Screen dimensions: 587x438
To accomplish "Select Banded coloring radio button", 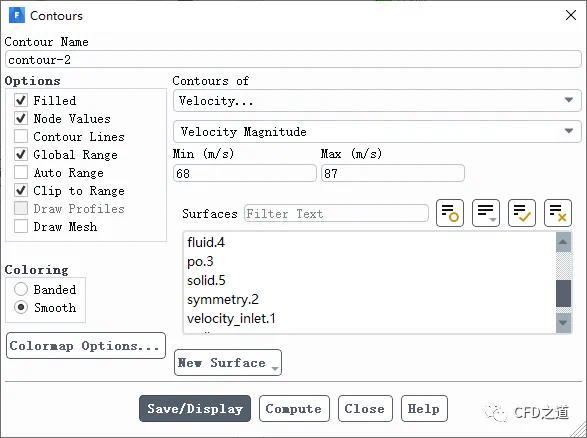I will 21,289.
